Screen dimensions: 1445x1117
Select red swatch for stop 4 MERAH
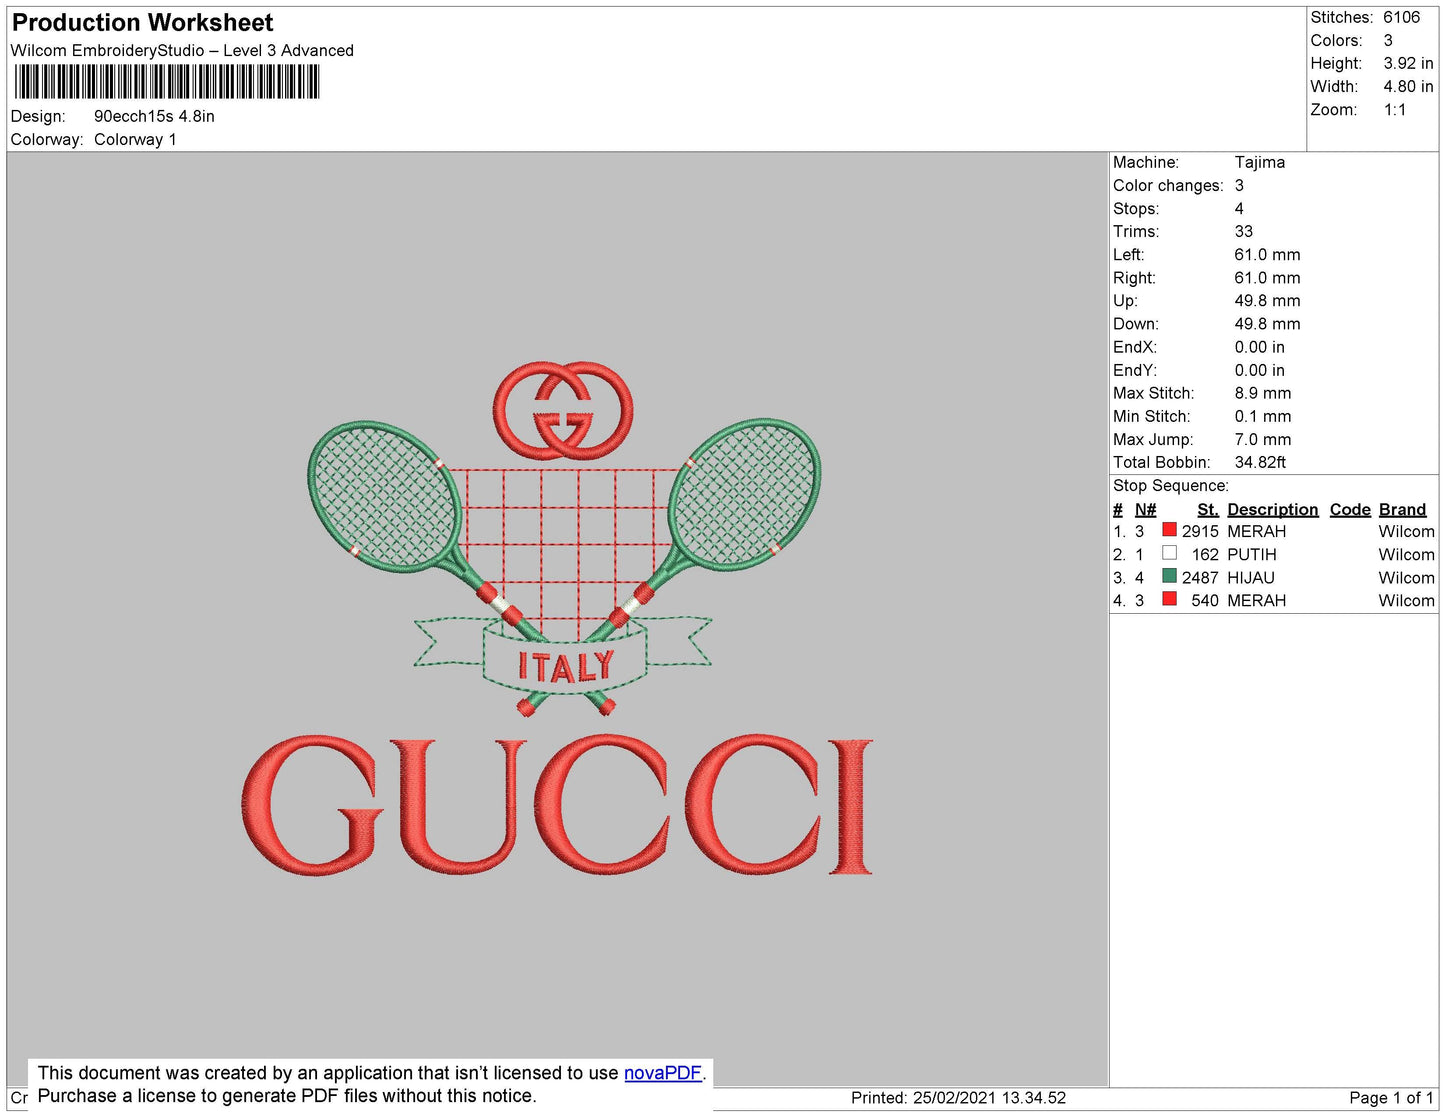[1169, 599]
